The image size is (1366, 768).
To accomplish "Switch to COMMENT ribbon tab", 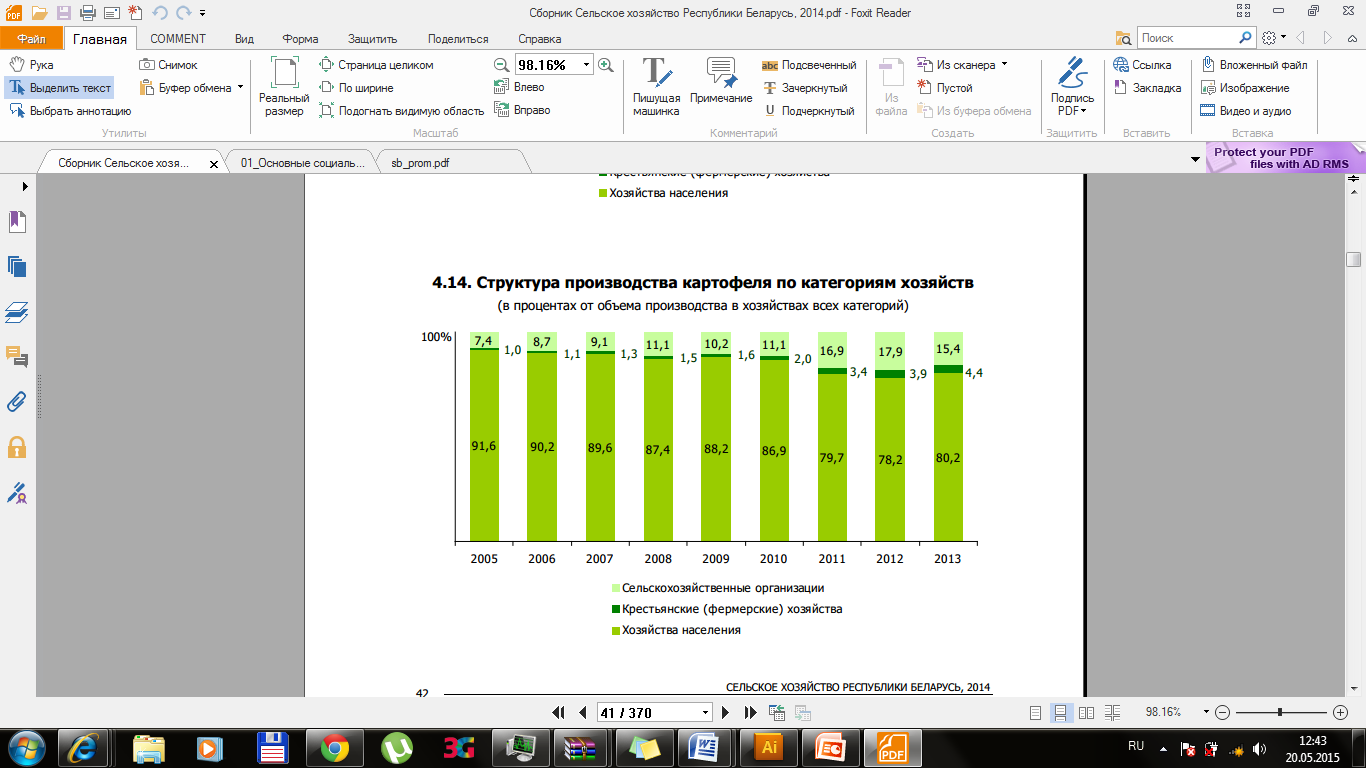I will point(178,39).
